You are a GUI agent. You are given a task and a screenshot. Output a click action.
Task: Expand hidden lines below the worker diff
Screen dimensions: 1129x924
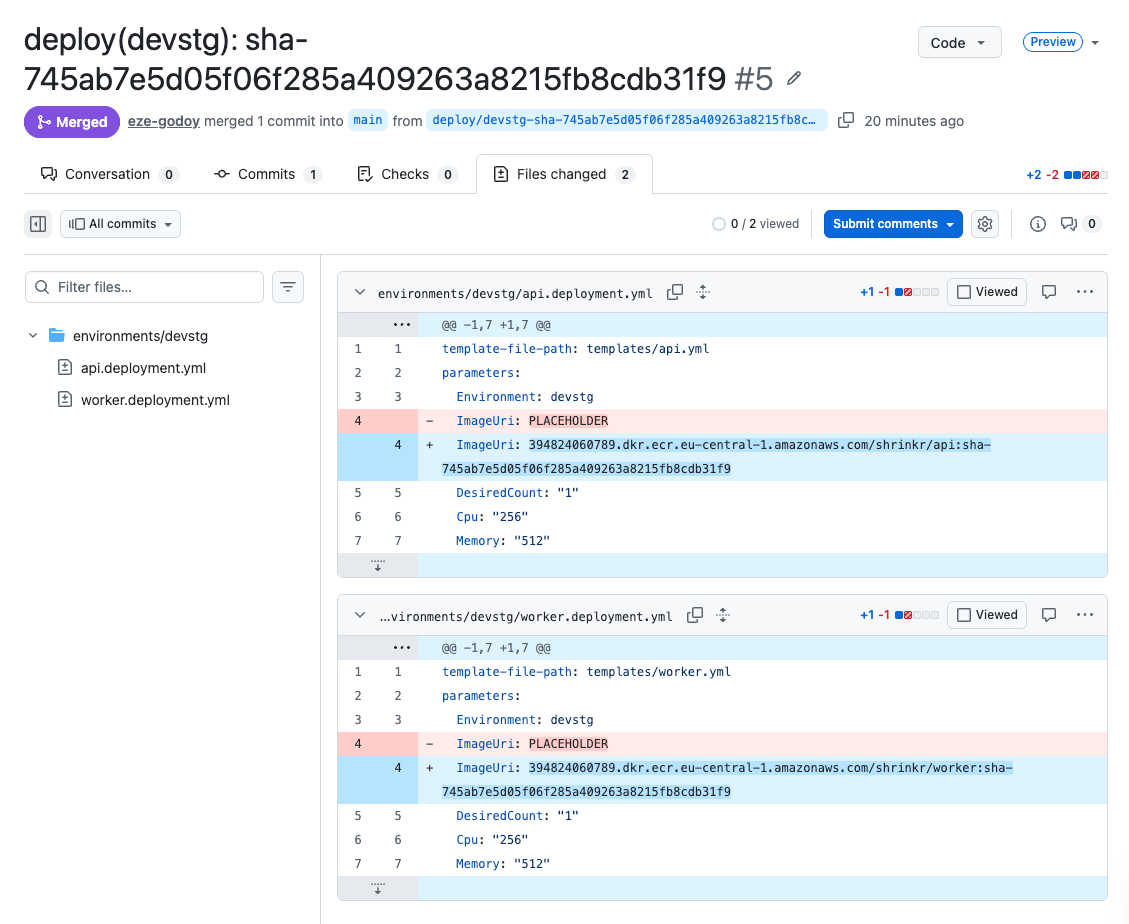click(377, 888)
